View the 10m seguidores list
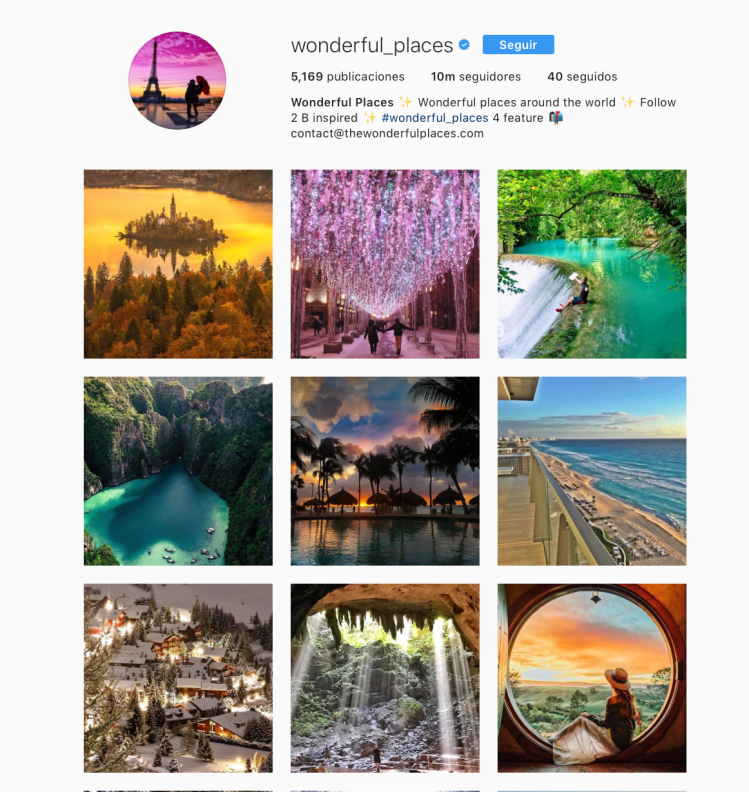The height and width of the screenshot is (792, 749). tap(475, 76)
